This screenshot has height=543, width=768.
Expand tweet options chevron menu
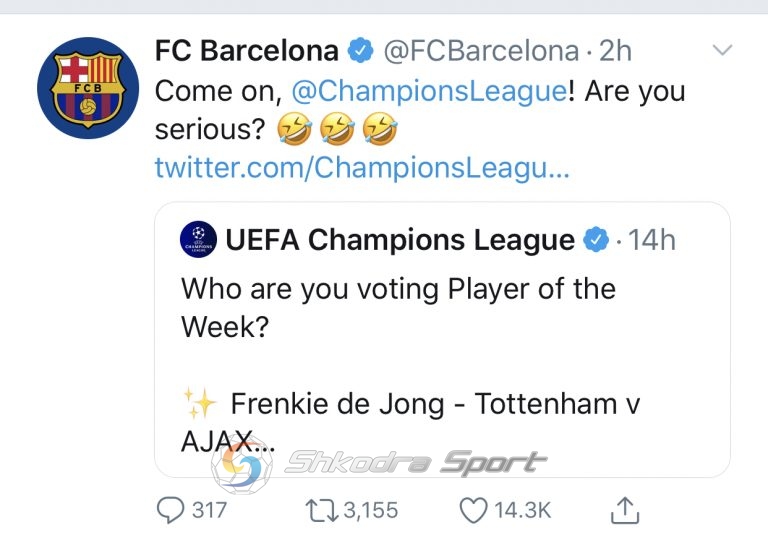tap(722, 49)
